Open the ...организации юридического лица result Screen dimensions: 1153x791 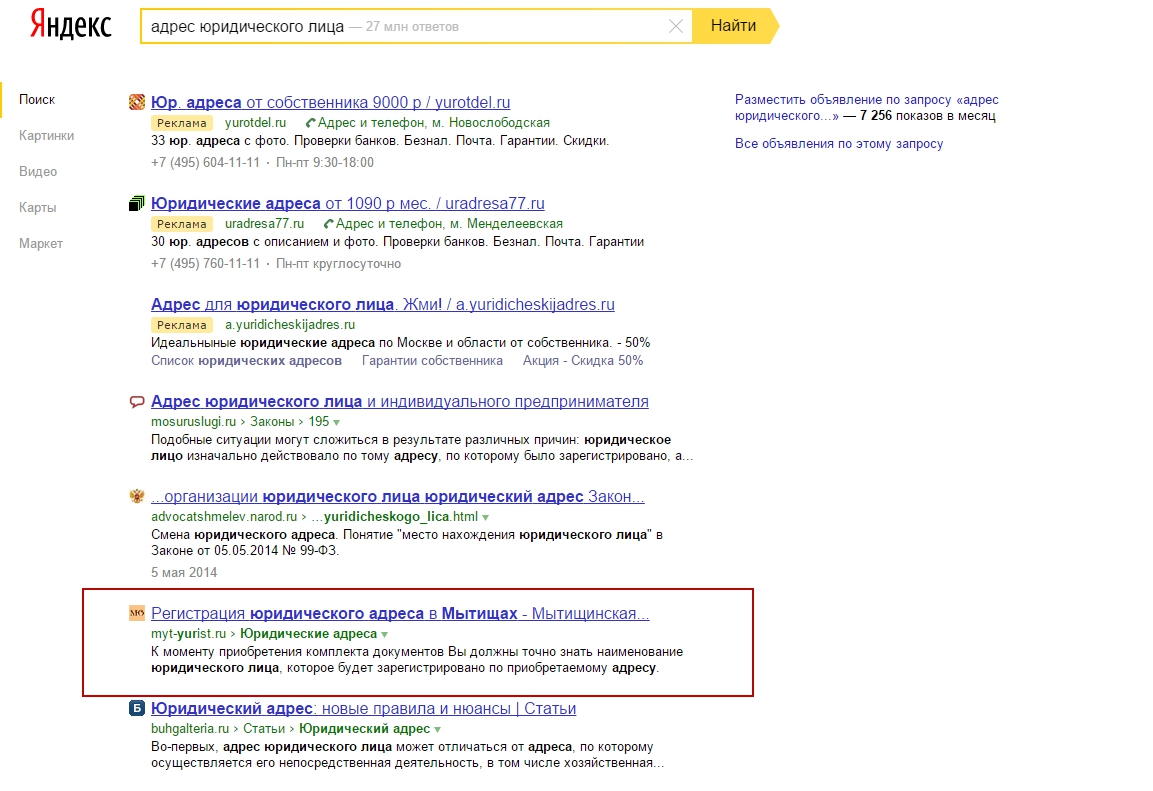(397, 496)
